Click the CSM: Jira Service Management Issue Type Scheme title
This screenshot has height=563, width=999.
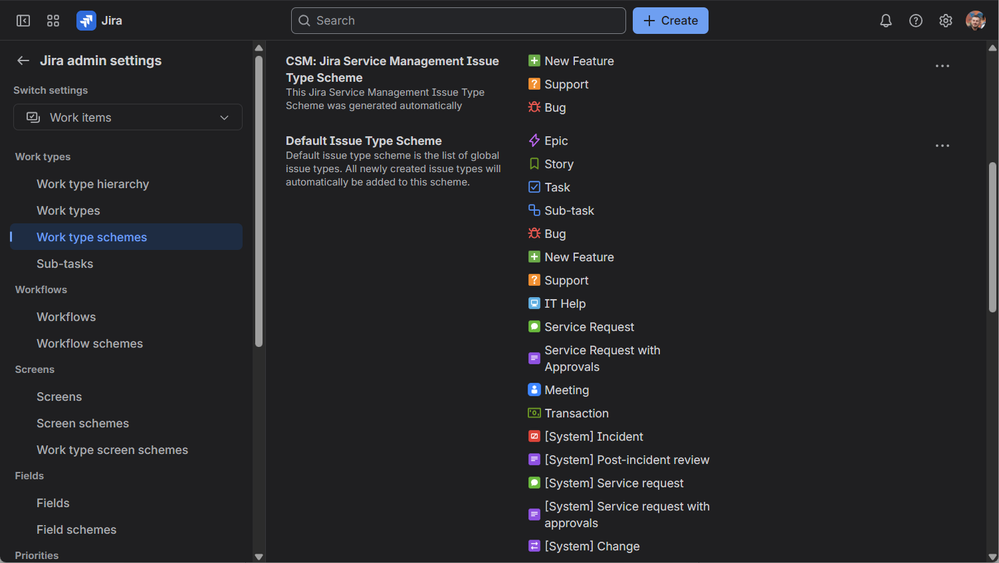pos(392,69)
